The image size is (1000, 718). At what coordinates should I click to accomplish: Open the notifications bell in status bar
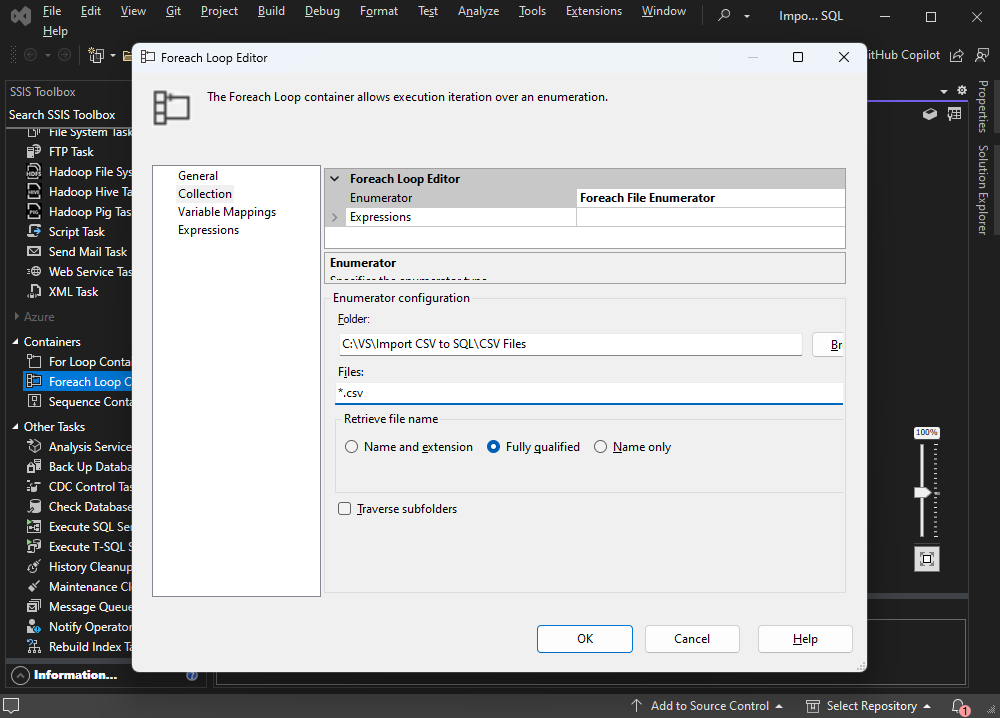(959, 706)
